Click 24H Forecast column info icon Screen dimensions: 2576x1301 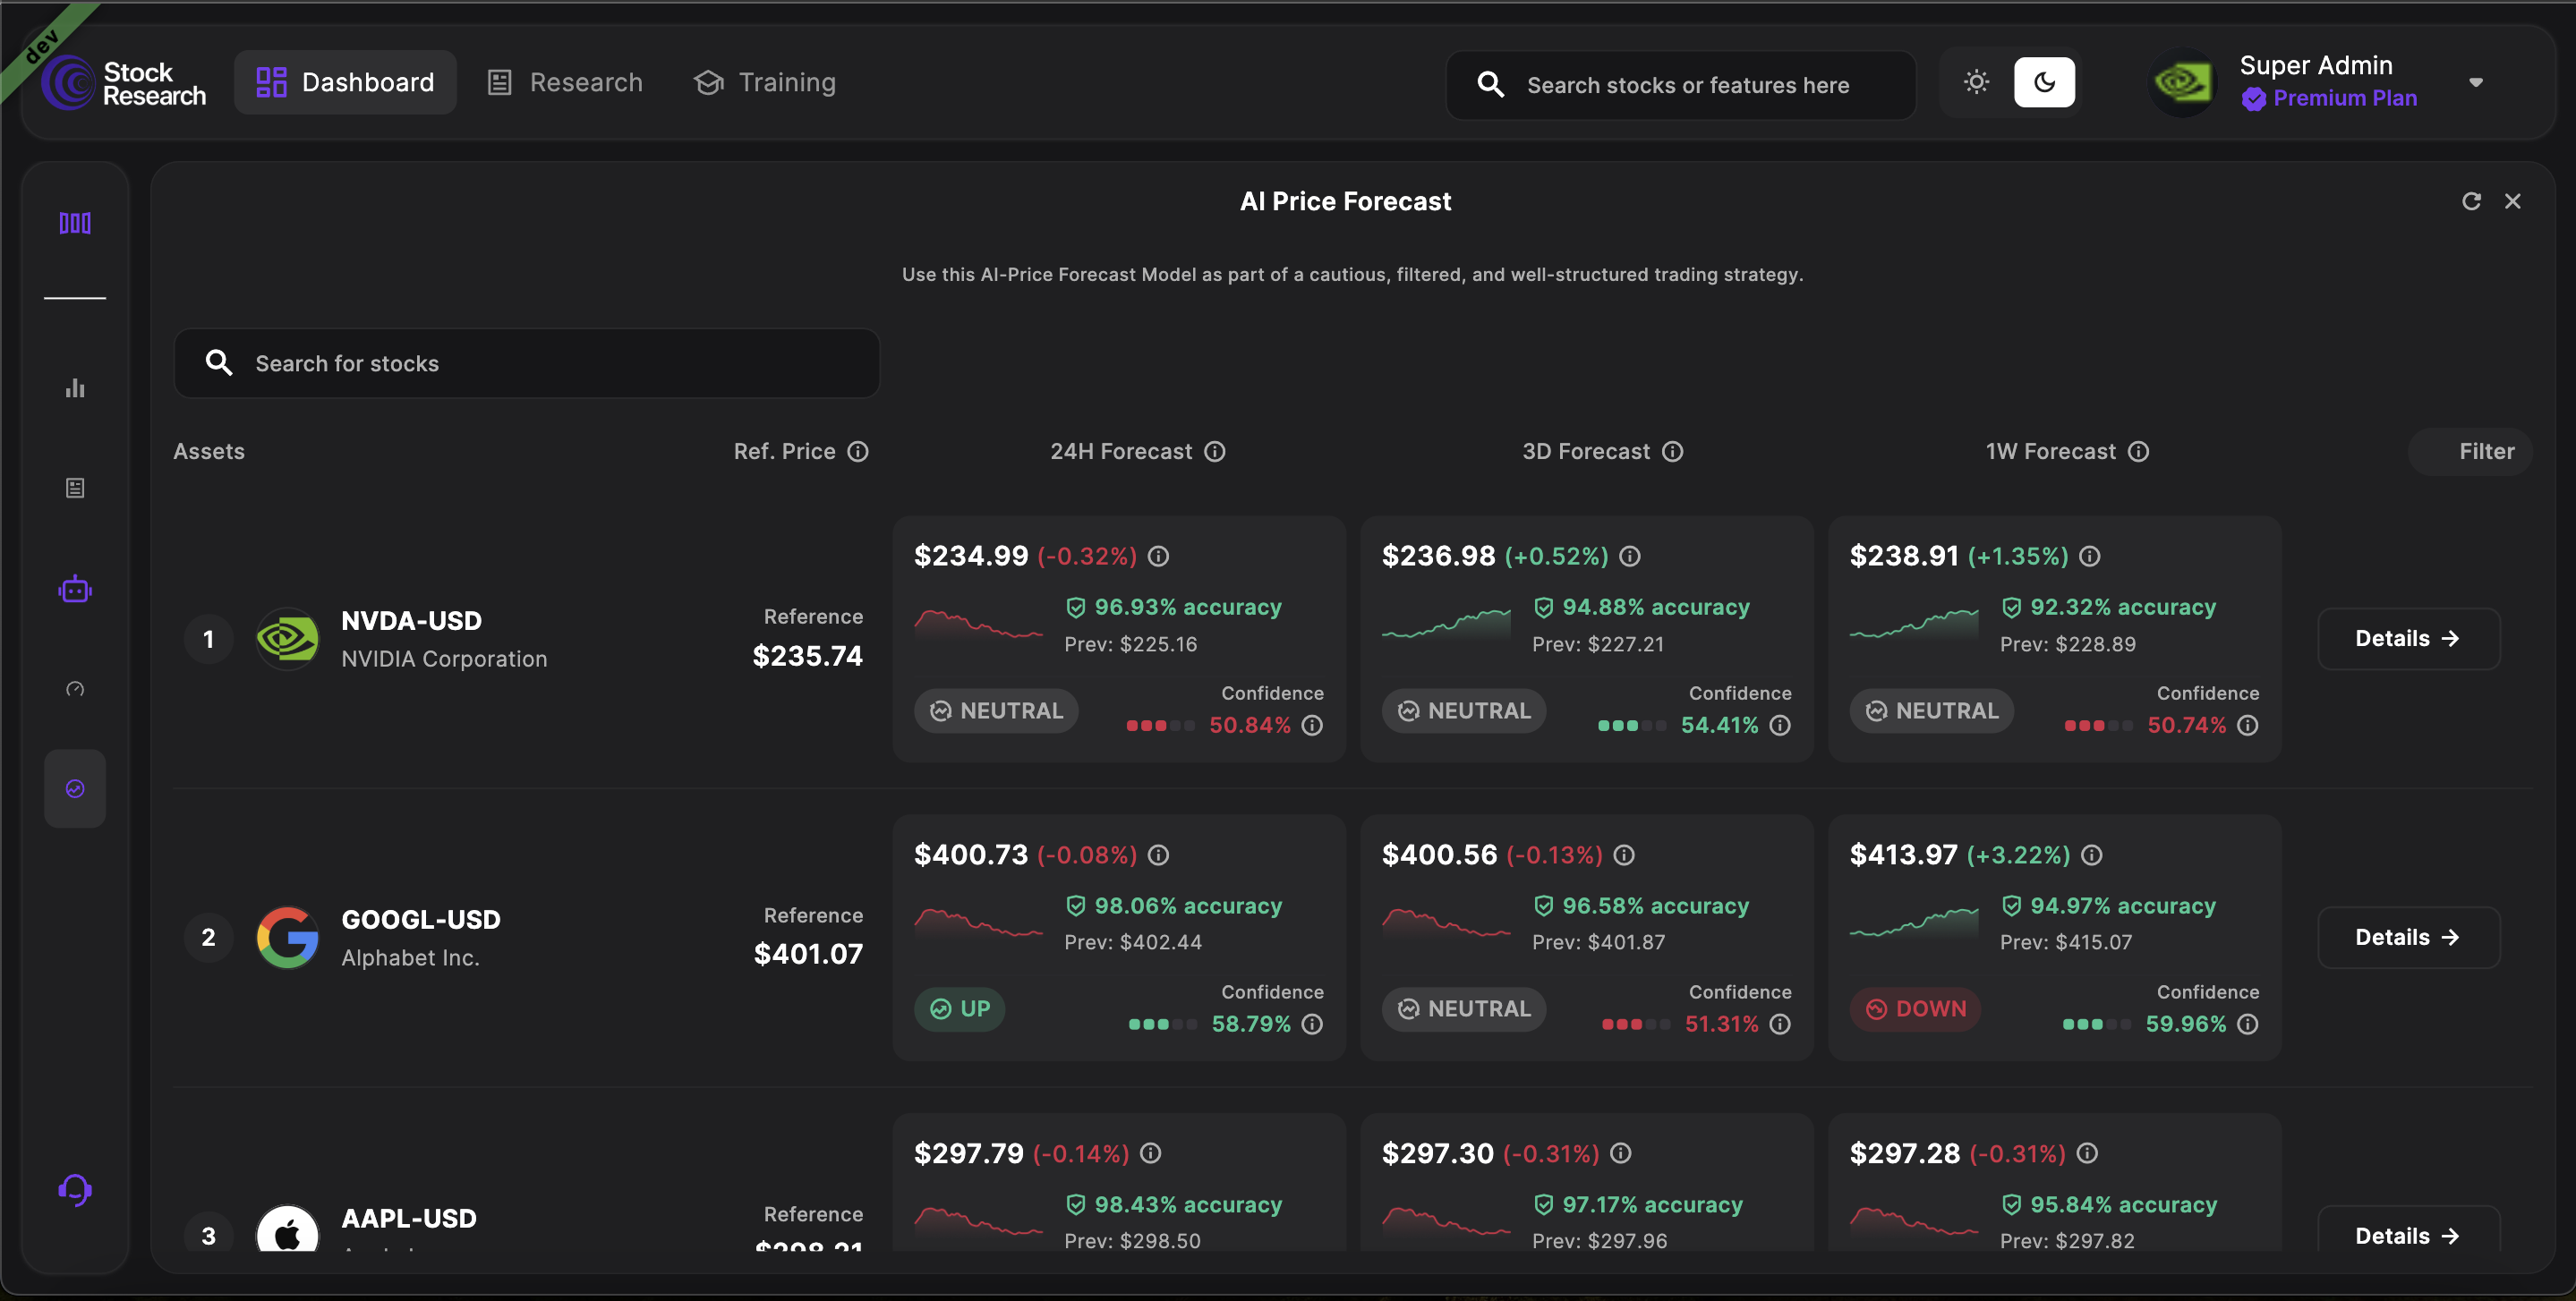(x=1215, y=451)
